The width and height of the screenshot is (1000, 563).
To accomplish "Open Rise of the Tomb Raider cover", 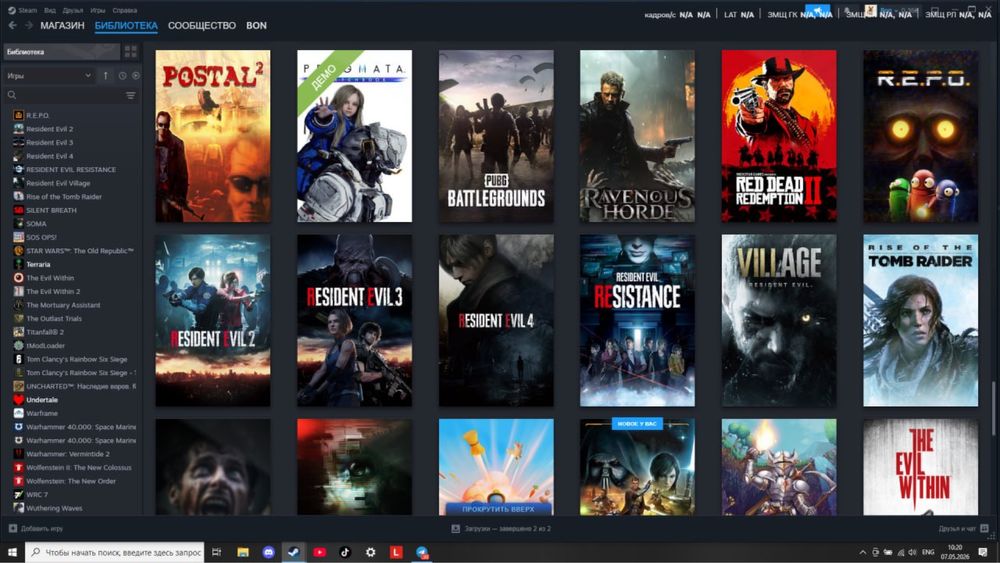I will pyautogui.click(x=920, y=320).
